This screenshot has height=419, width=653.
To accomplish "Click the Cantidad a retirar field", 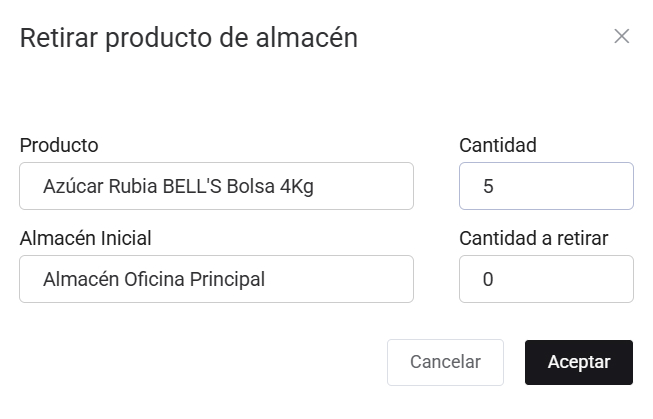I will click(x=546, y=279).
